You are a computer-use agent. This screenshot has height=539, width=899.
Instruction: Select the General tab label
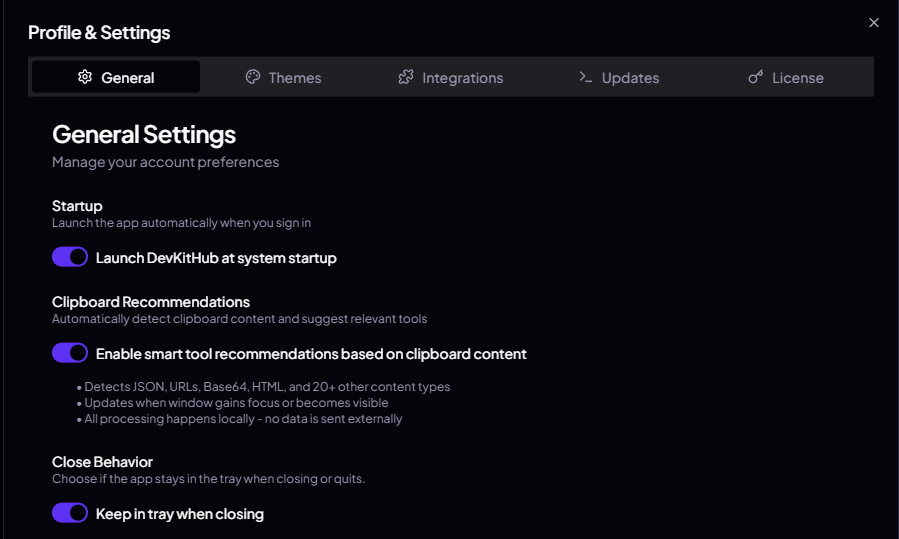coord(128,78)
